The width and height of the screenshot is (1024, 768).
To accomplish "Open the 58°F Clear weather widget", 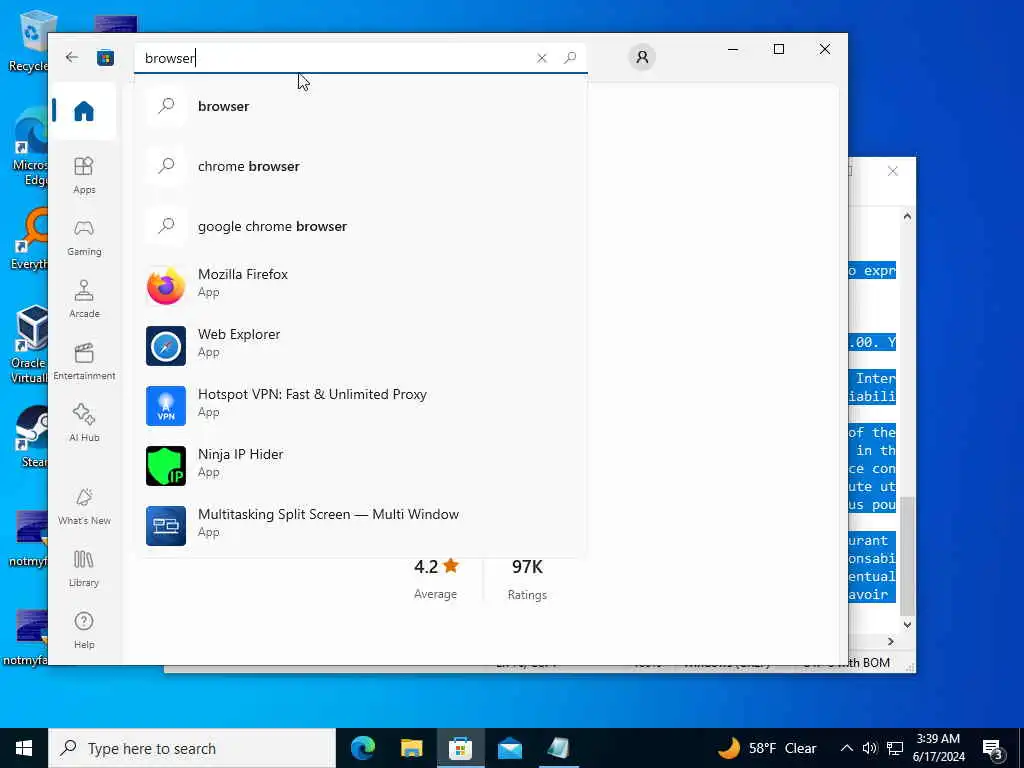I will 767,748.
